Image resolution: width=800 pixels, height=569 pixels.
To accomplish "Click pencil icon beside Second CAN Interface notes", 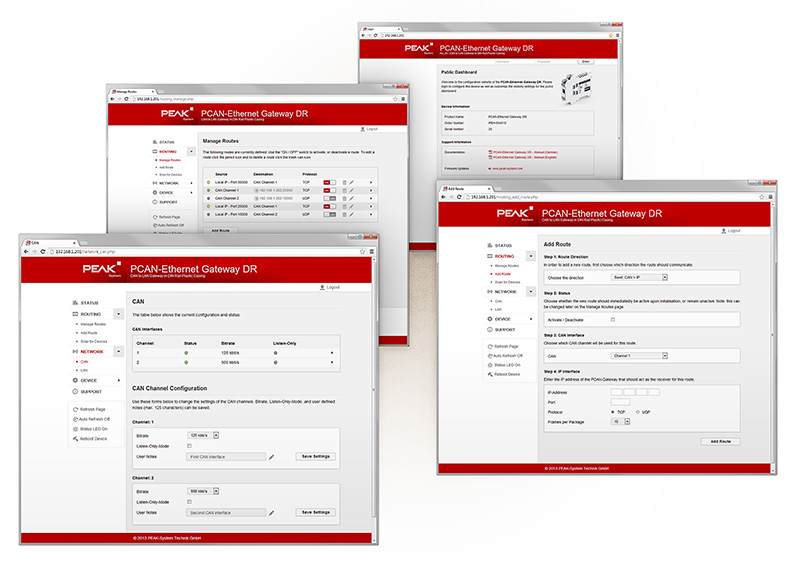I will coord(271,512).
